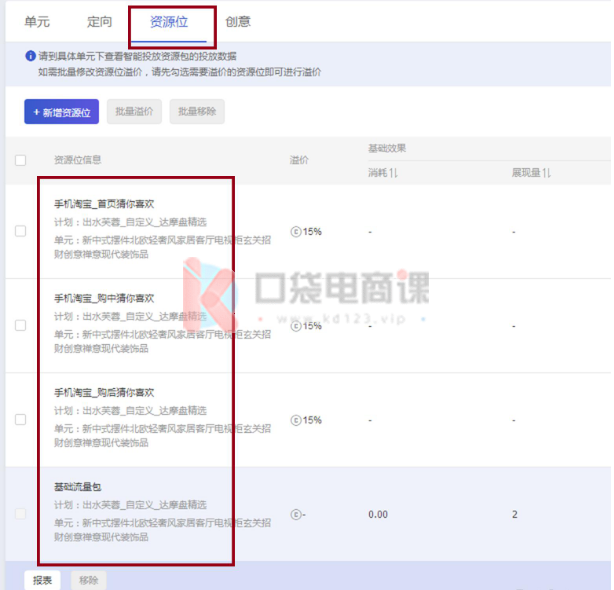This screenshot has height=590, width=614.
Task: Click the 展现量 value 2
Action: click(x=515, y=514)
